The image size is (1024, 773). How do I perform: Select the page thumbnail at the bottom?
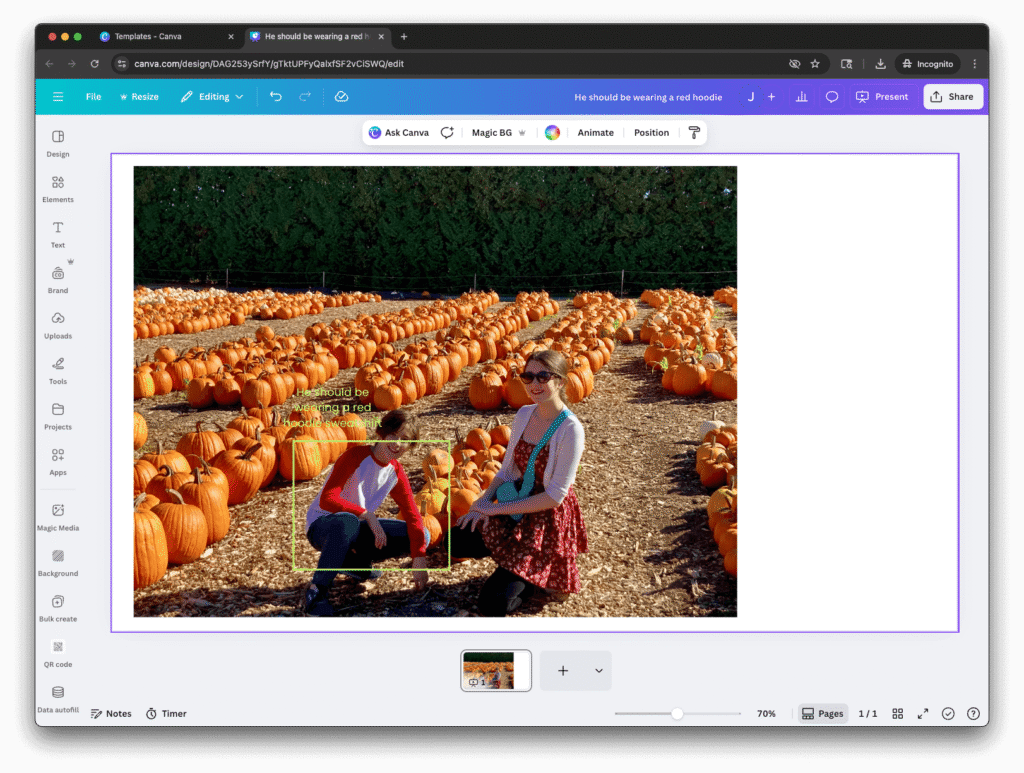tap(495, 670)
